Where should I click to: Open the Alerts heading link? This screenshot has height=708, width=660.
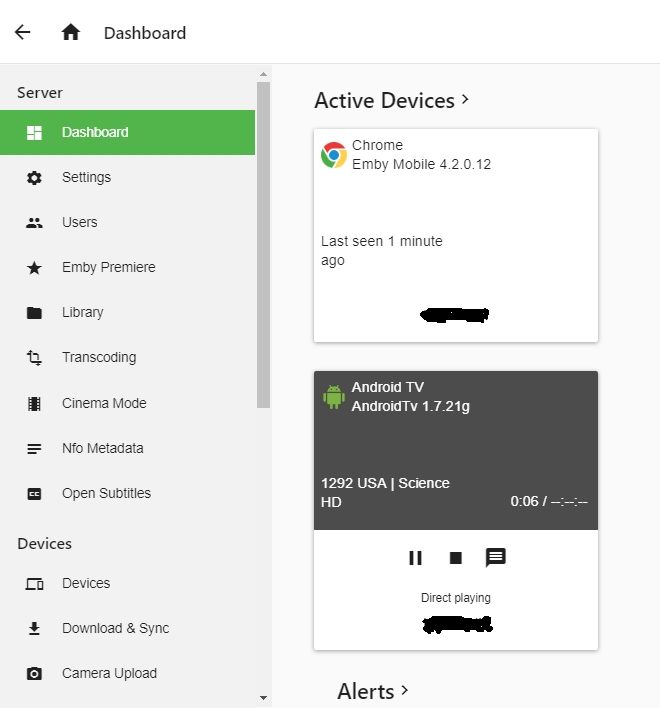(366, 691)
